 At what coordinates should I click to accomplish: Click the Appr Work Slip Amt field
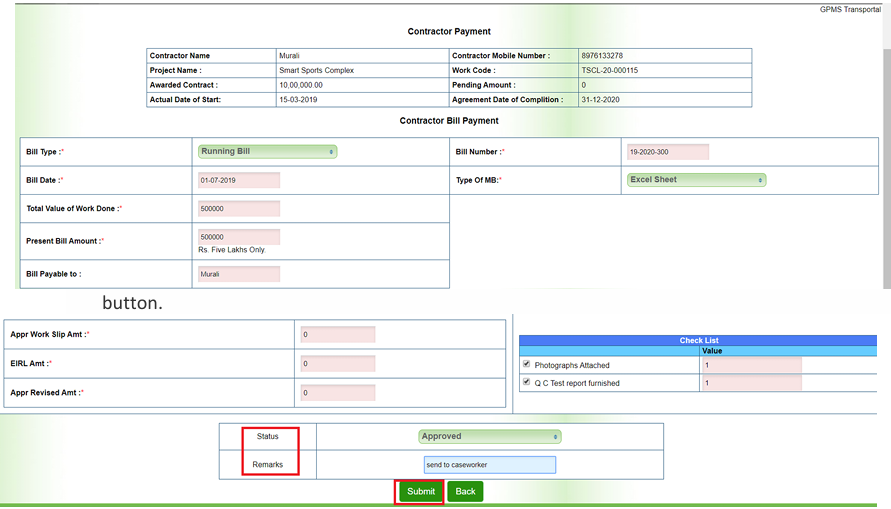tap(337, 335)
